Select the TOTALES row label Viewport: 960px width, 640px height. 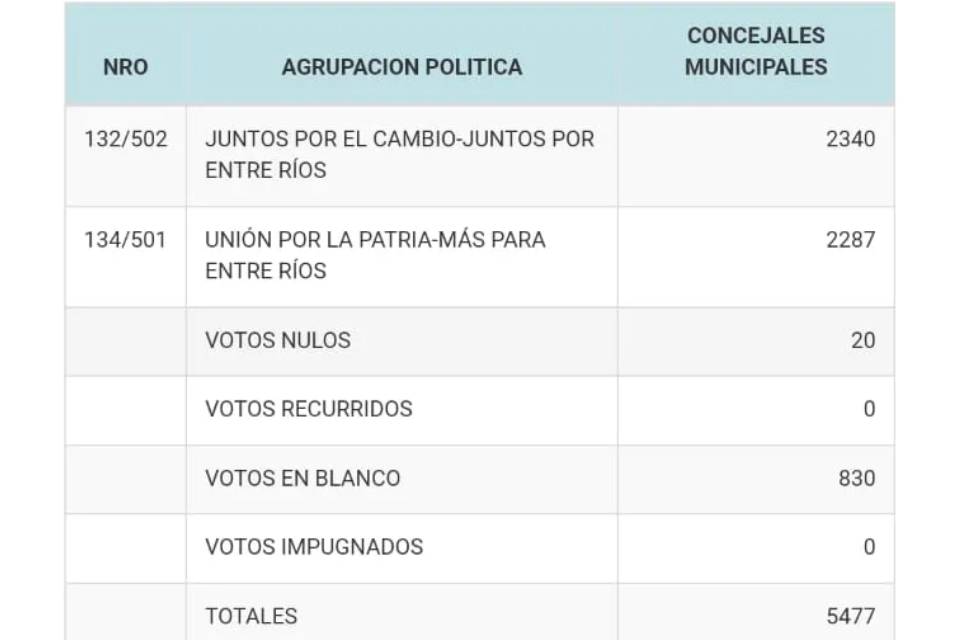[251, 616]
